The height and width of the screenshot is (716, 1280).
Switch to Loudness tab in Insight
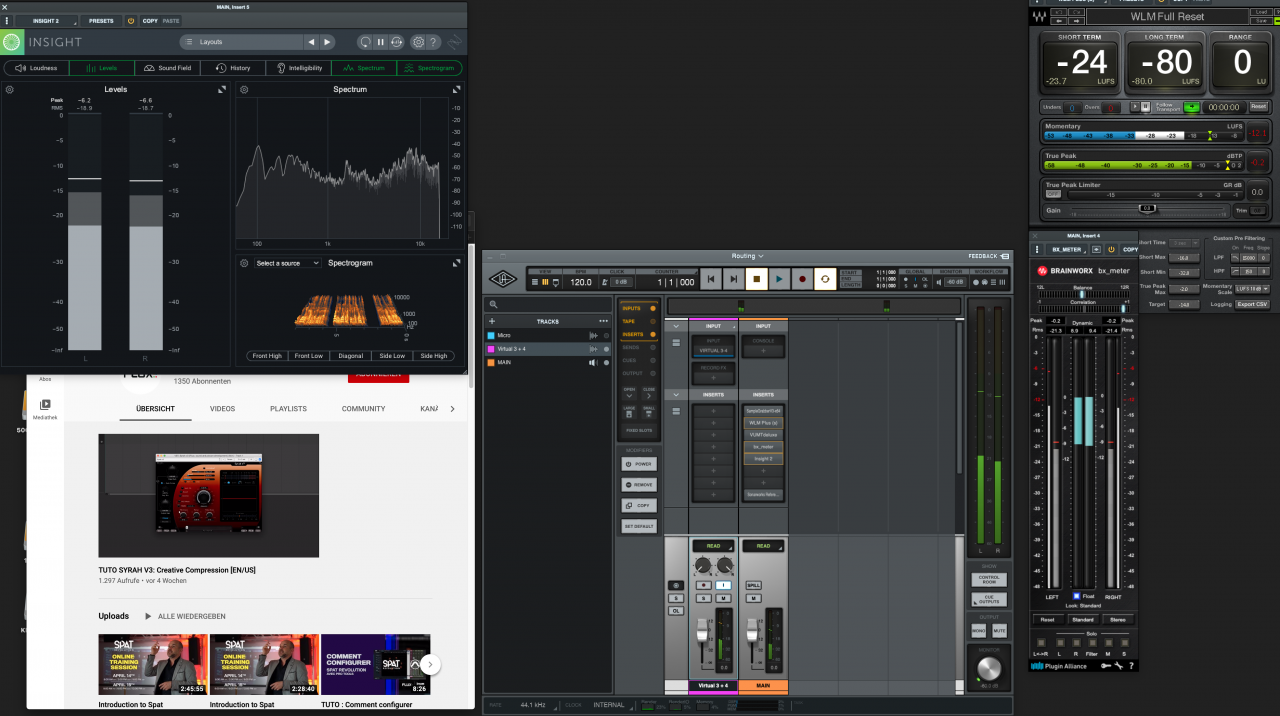37,68
